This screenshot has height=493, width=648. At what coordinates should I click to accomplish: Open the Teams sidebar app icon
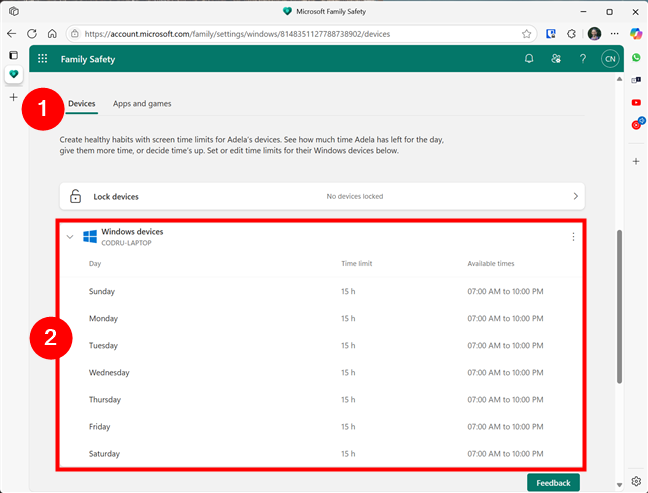636,80
